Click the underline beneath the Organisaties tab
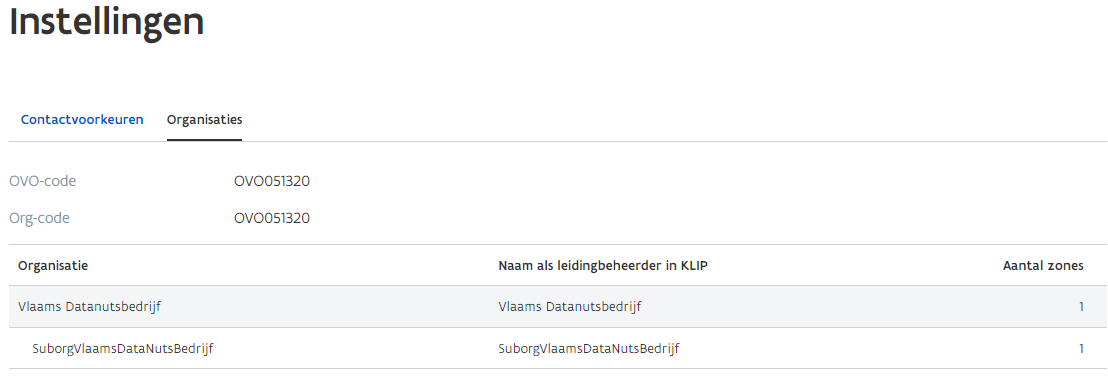The image size is (1108, 383). coord(204,140)
